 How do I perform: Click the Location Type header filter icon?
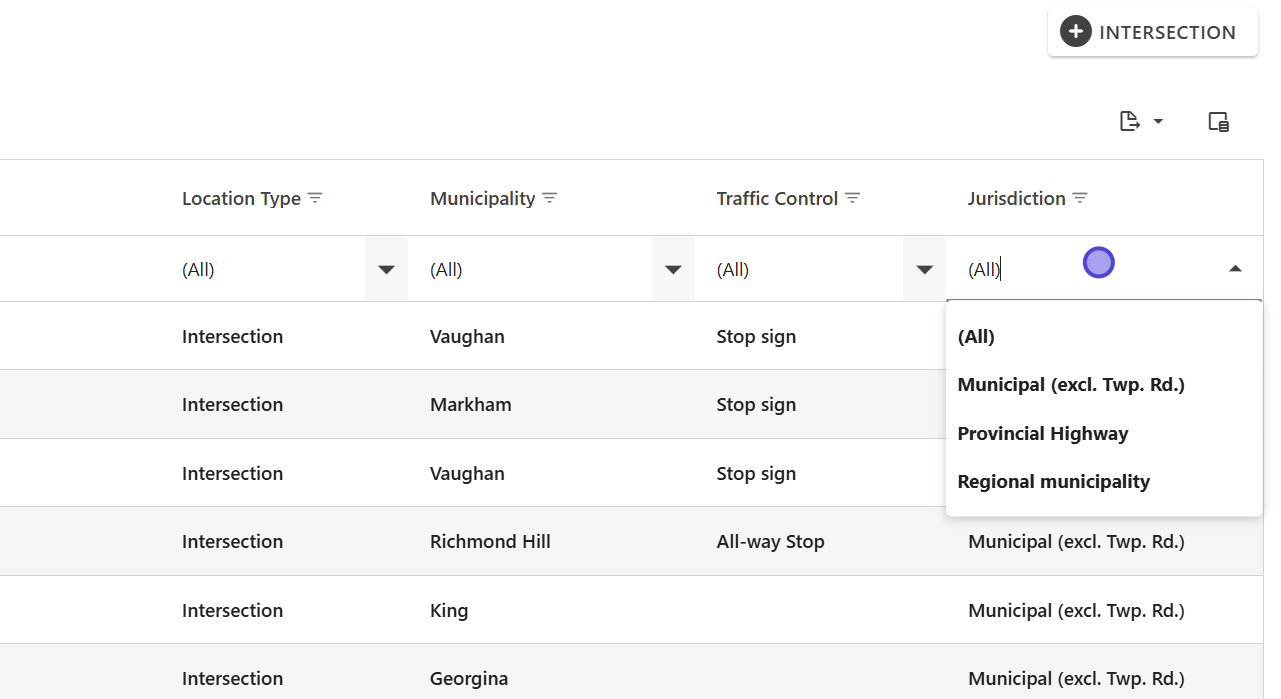[315, 198]
